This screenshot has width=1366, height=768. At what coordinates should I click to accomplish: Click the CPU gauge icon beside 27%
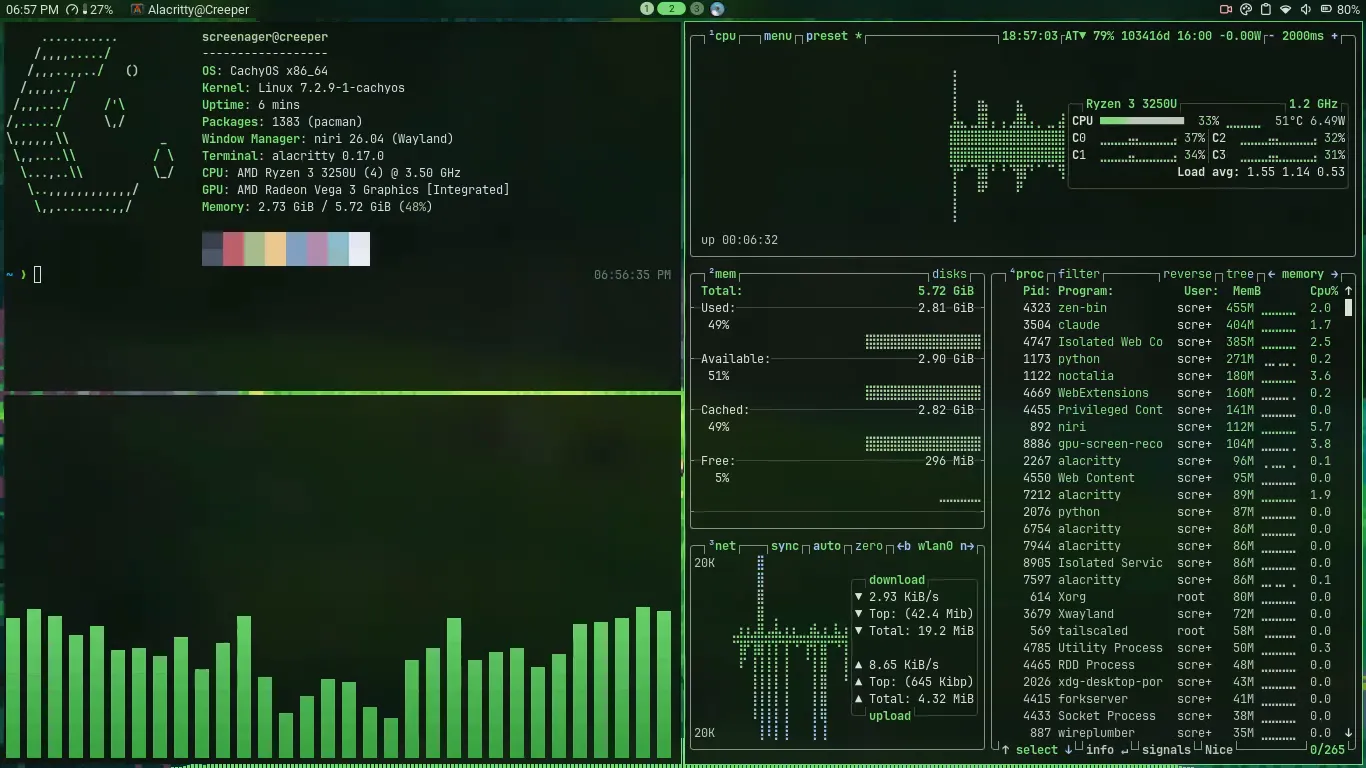[x=72, y=9]
